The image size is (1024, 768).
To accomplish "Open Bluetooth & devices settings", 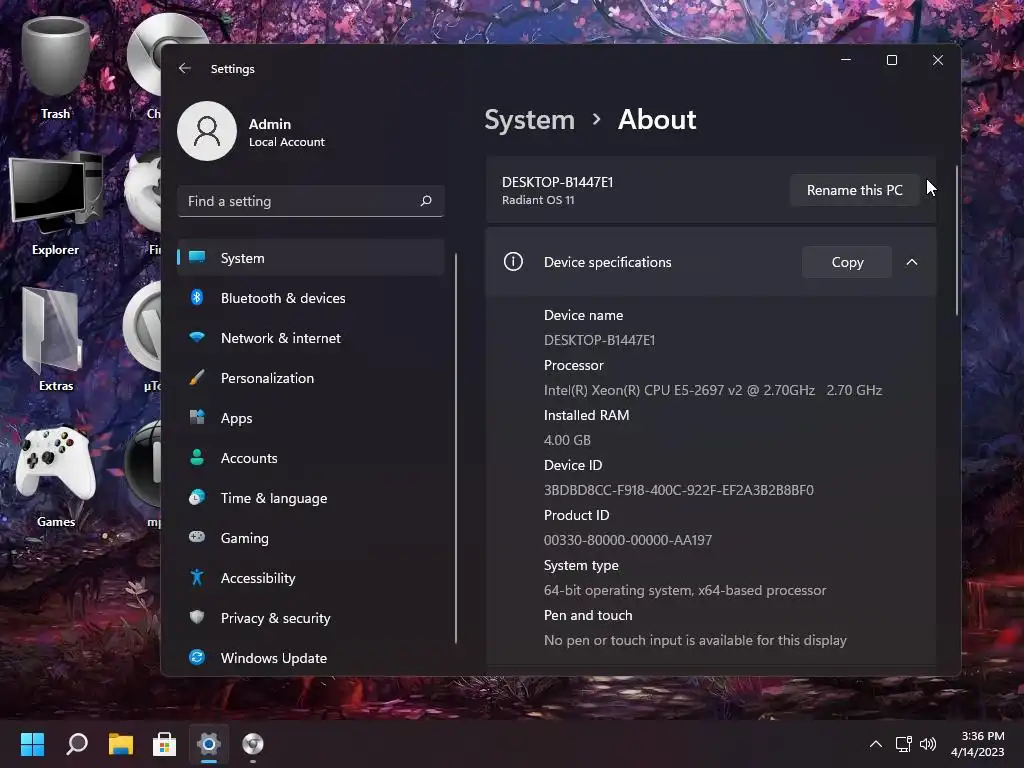I will [x=311, y=298].
